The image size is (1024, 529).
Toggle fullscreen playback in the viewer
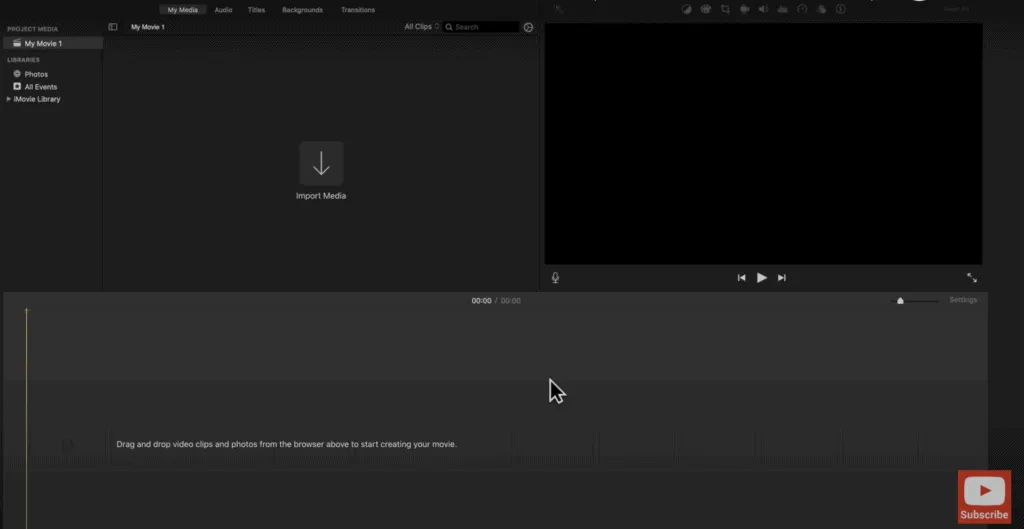point(971,278)
